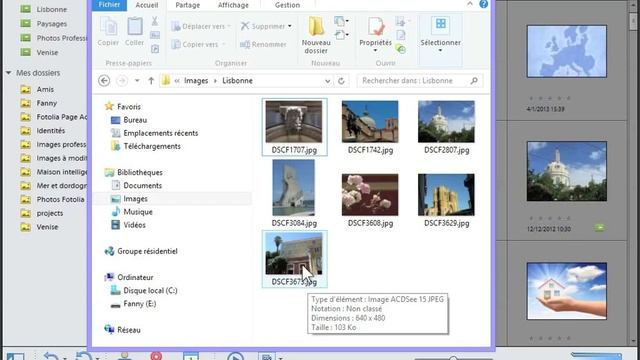Select file DSCF2807.jpg
Viewport: 640px width, 360px height.
tap(447, 127)
